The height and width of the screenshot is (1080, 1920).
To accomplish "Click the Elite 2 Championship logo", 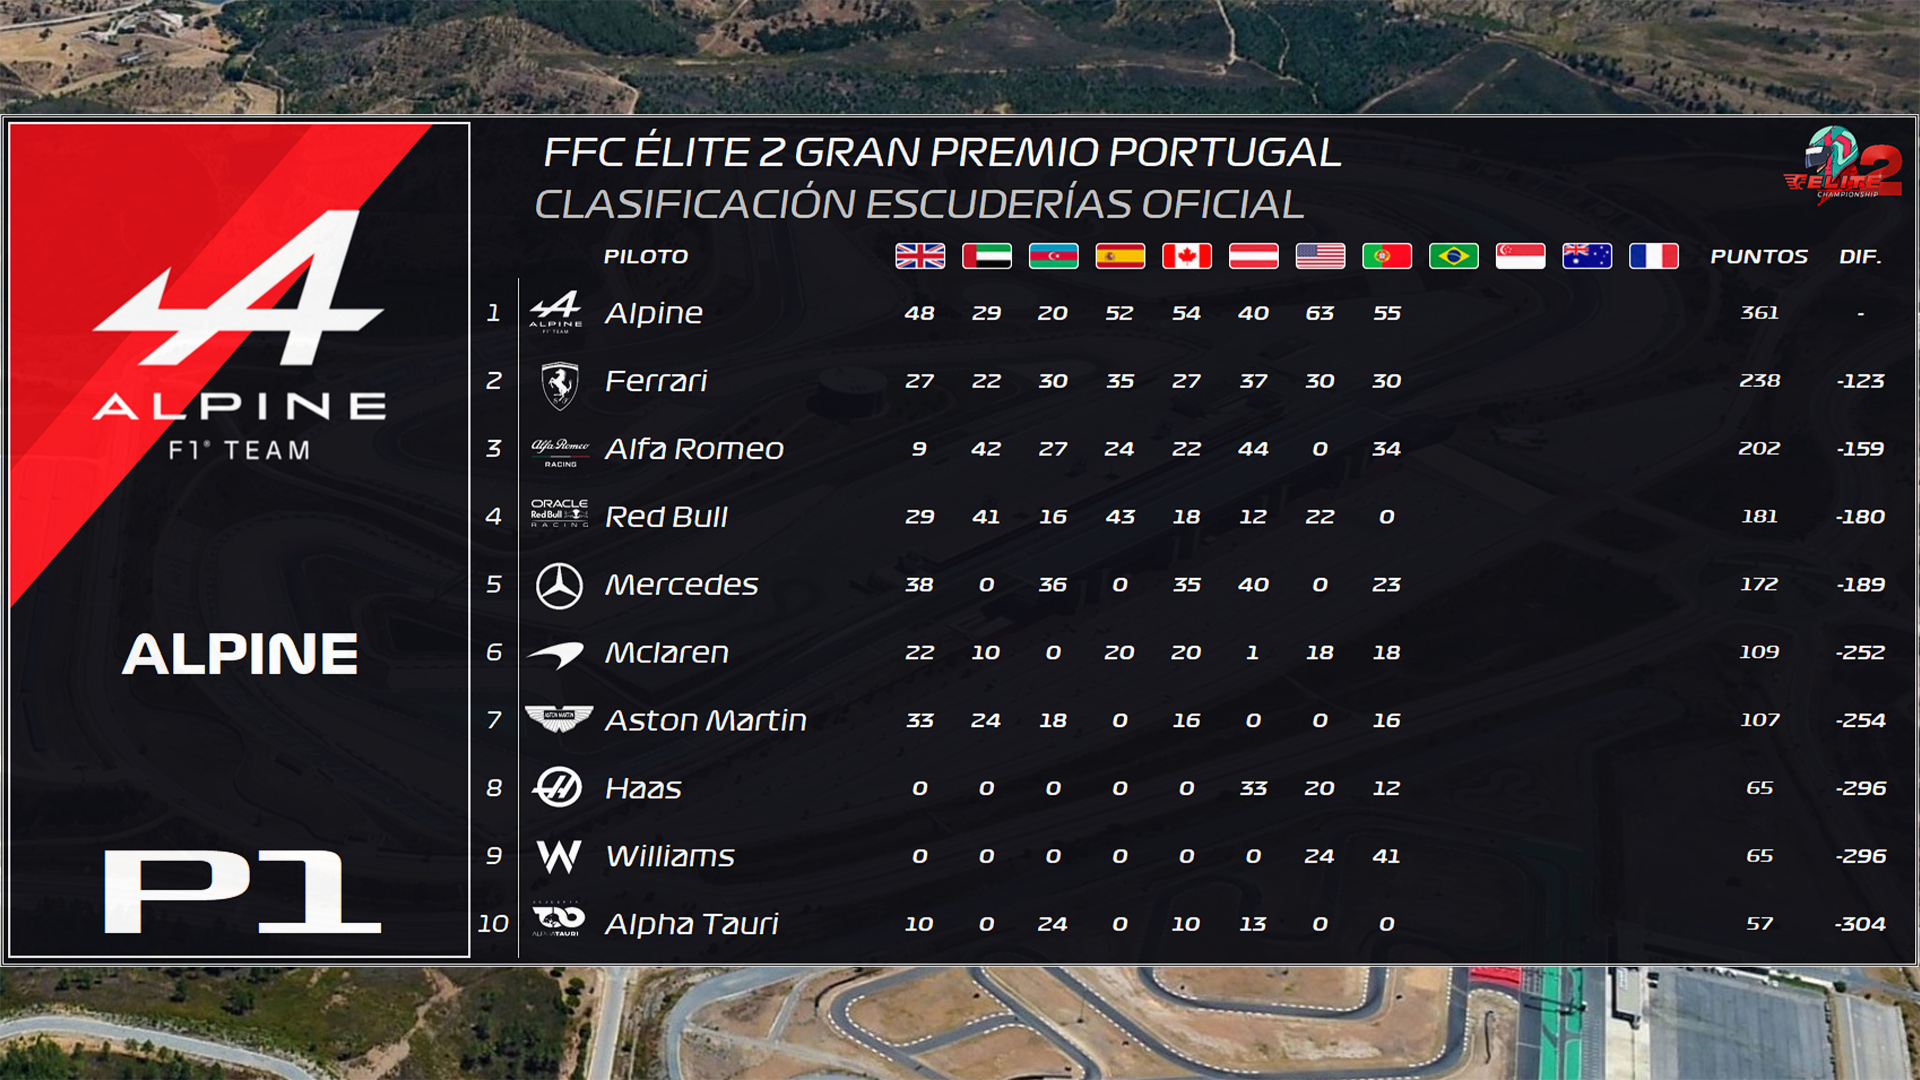I will point(1843,164).
